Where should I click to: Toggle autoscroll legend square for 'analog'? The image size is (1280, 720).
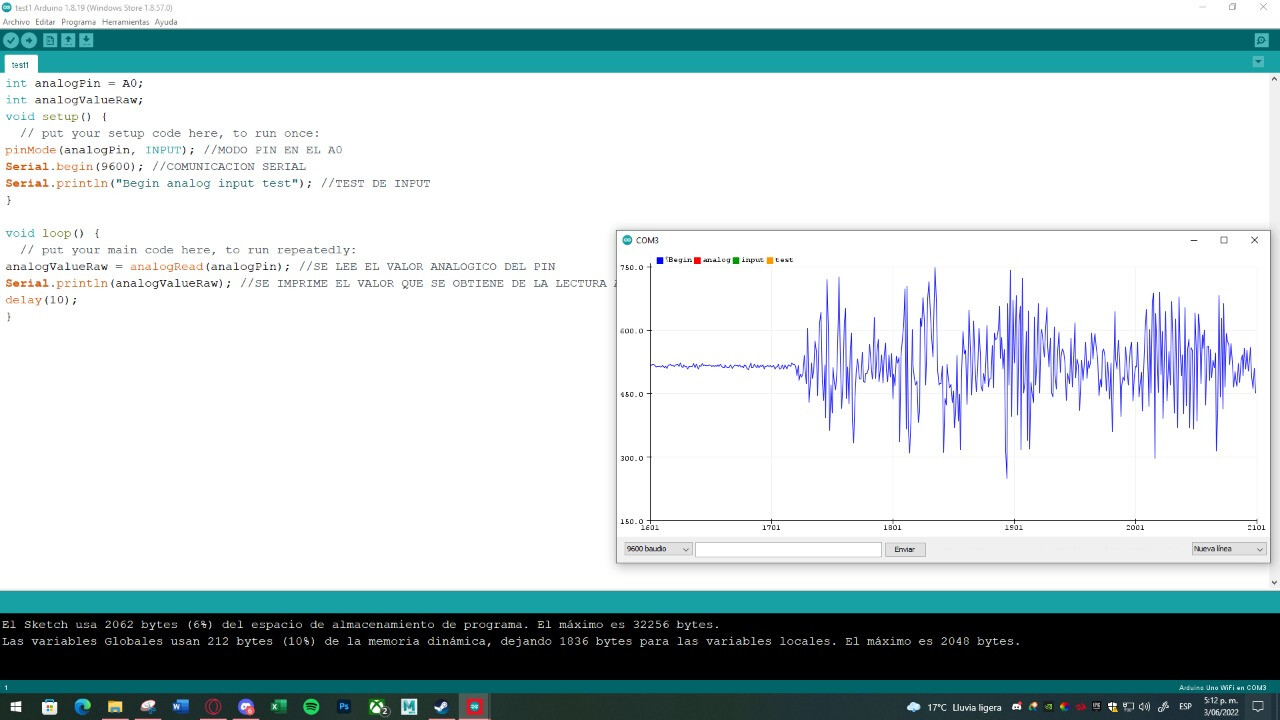pyautogui.click(x=697, y=260)
